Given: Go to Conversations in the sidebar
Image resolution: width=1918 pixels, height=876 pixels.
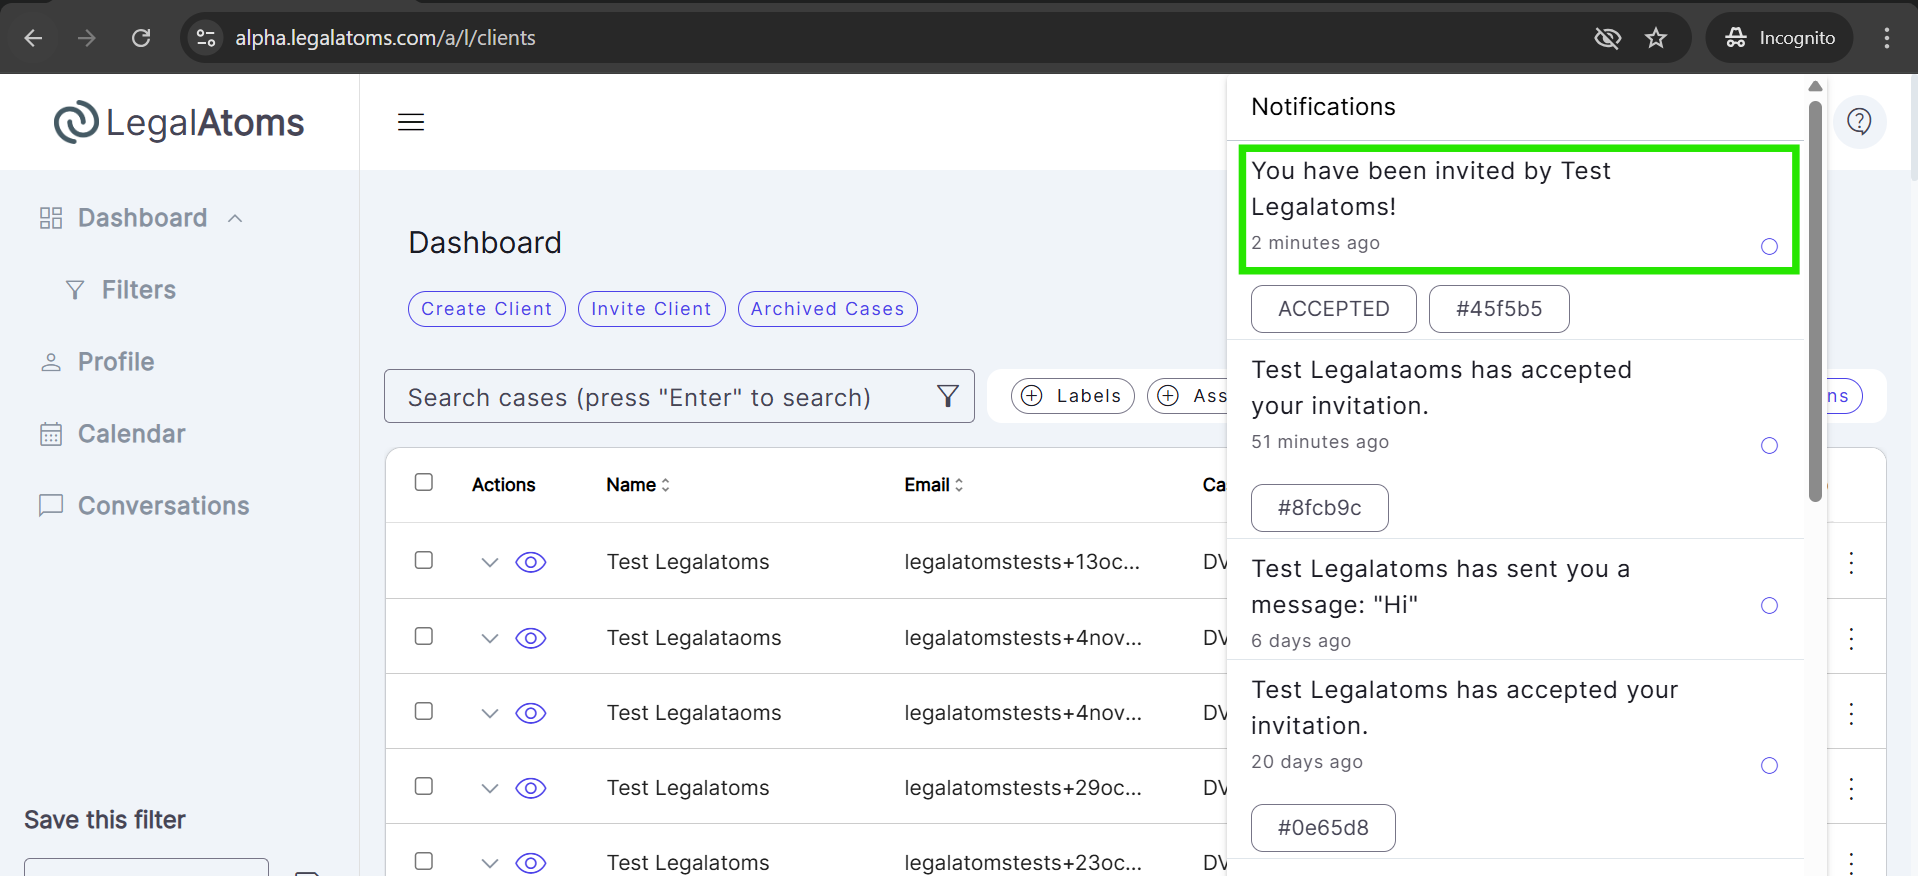Looking at the screenshot, I should (163, 506).
